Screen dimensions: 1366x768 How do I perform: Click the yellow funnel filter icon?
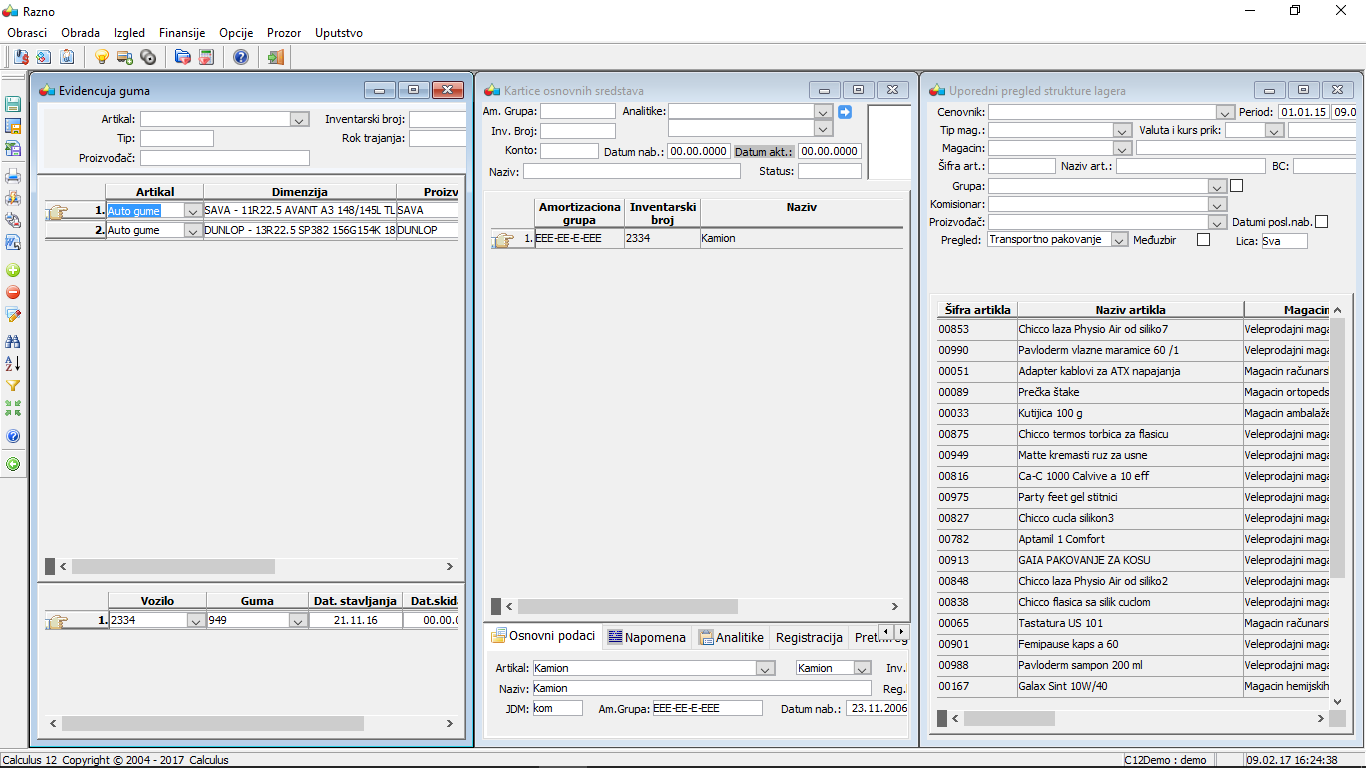point(13,385)
